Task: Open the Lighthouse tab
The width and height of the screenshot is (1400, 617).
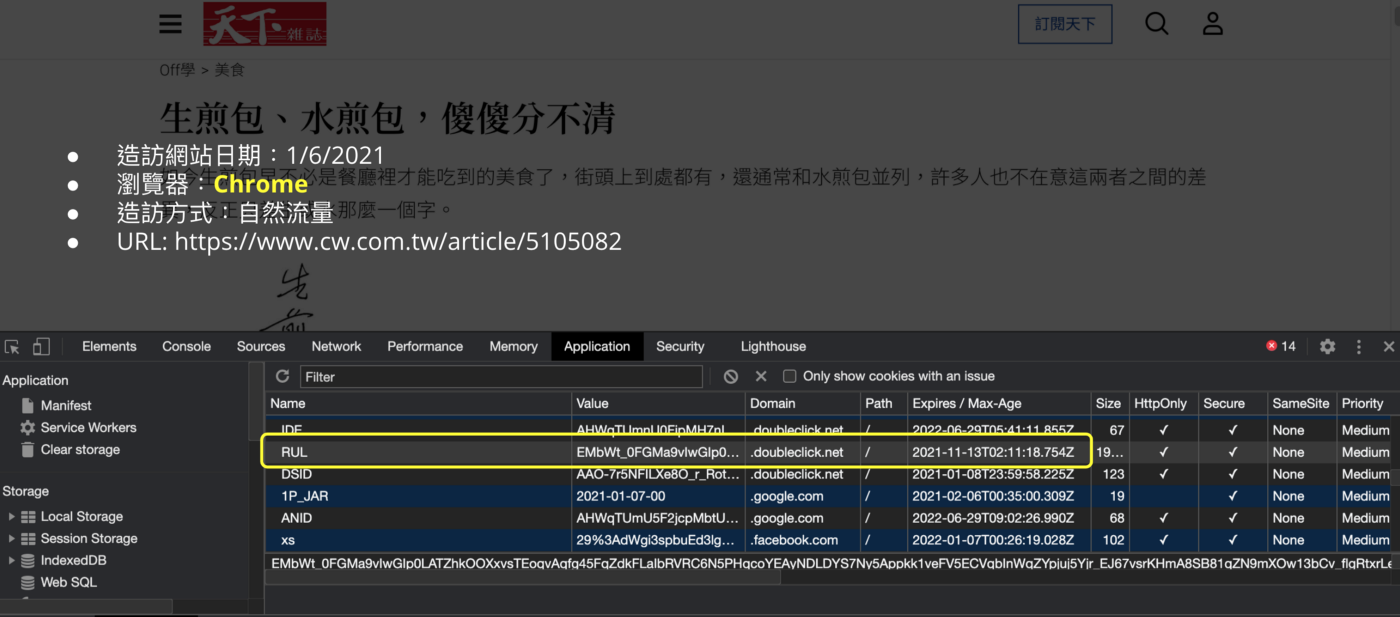Action: click(x=773, y=347)
